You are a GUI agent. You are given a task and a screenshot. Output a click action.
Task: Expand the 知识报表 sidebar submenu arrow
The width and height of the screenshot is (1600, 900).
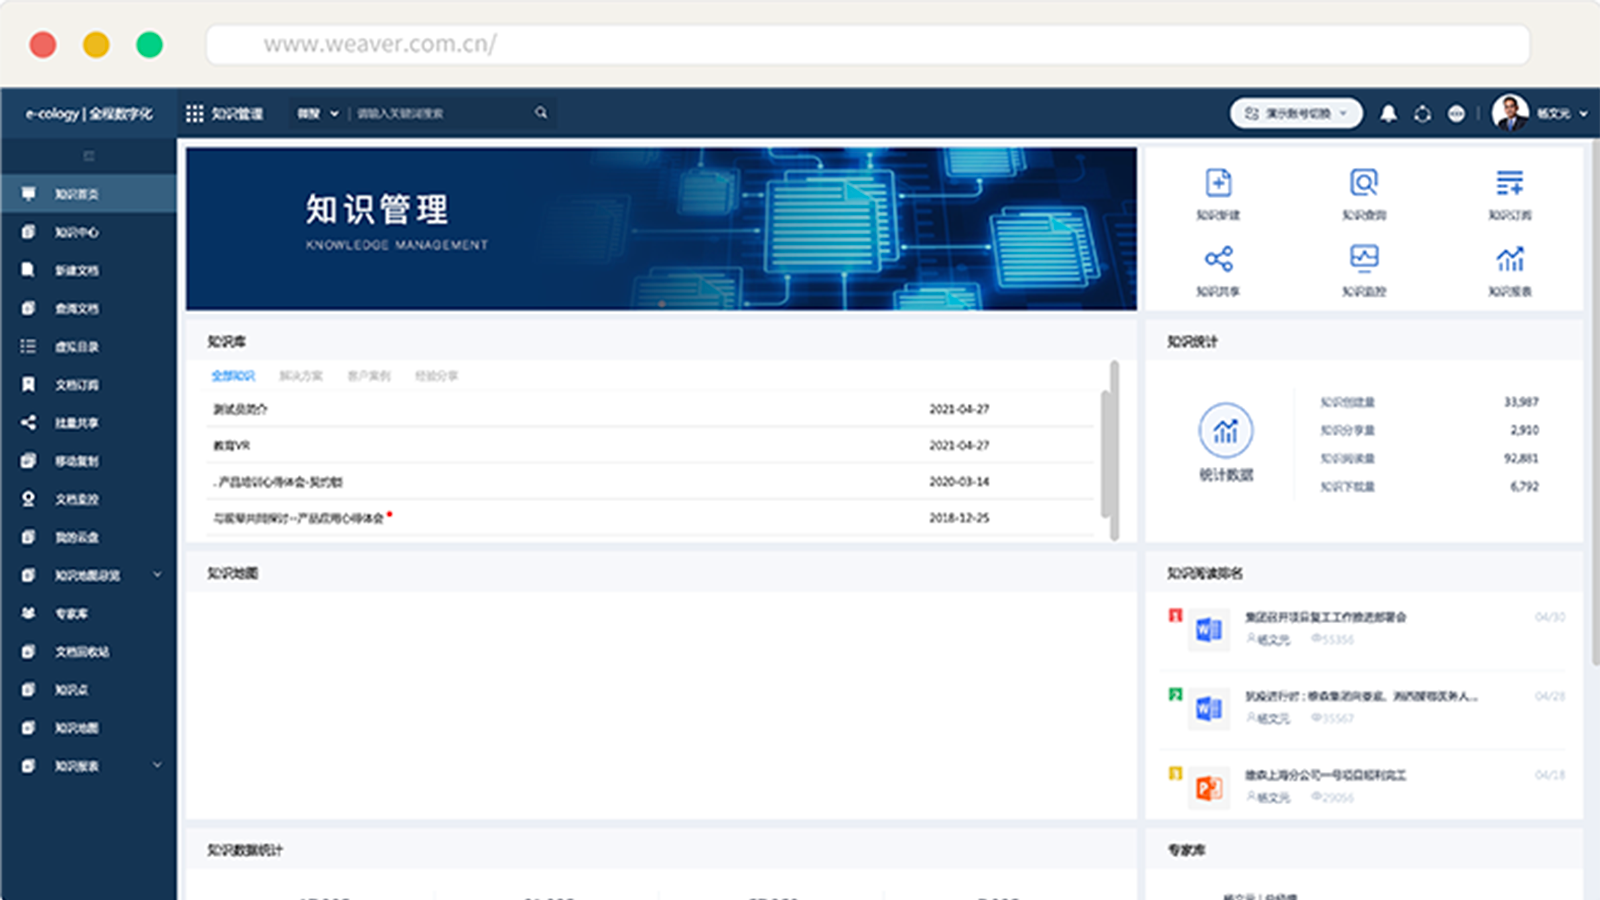(x=157, y=766)
